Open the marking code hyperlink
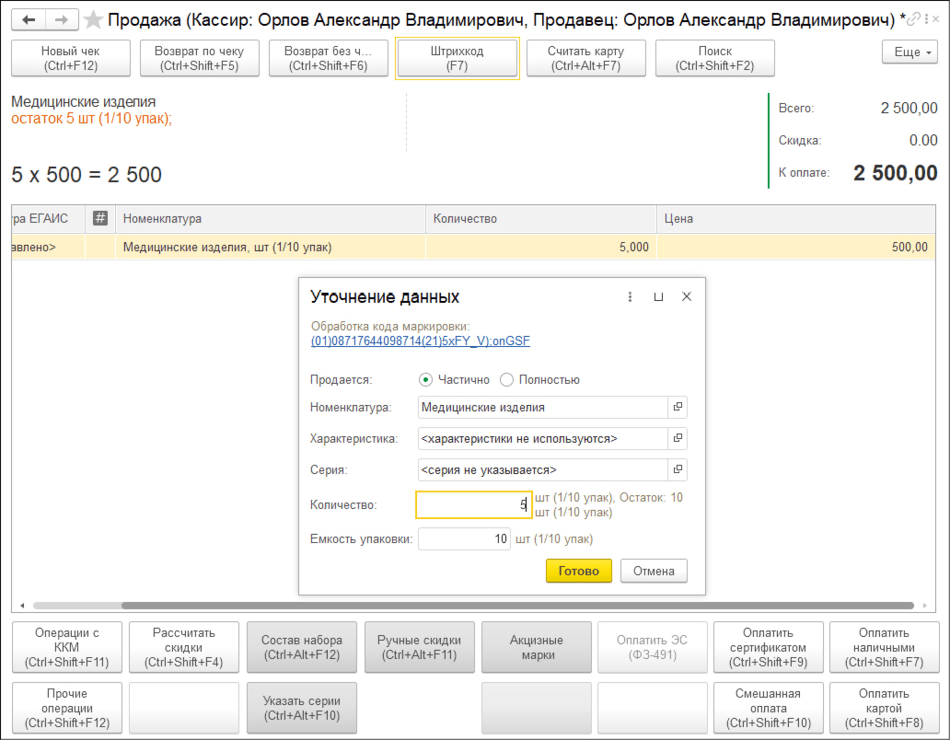The image size is (950, 740). (420, 341)
